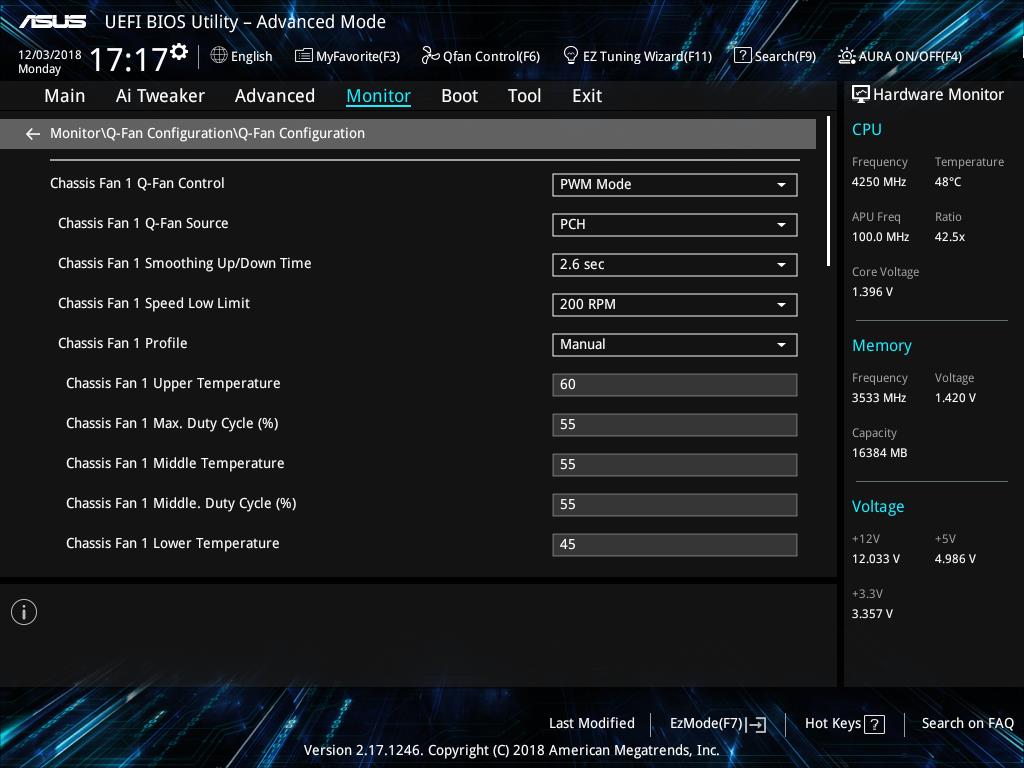1024x768 pixels.
Task: Click the 1.396 V core voltage value
Action: click(x=872, y=292)
